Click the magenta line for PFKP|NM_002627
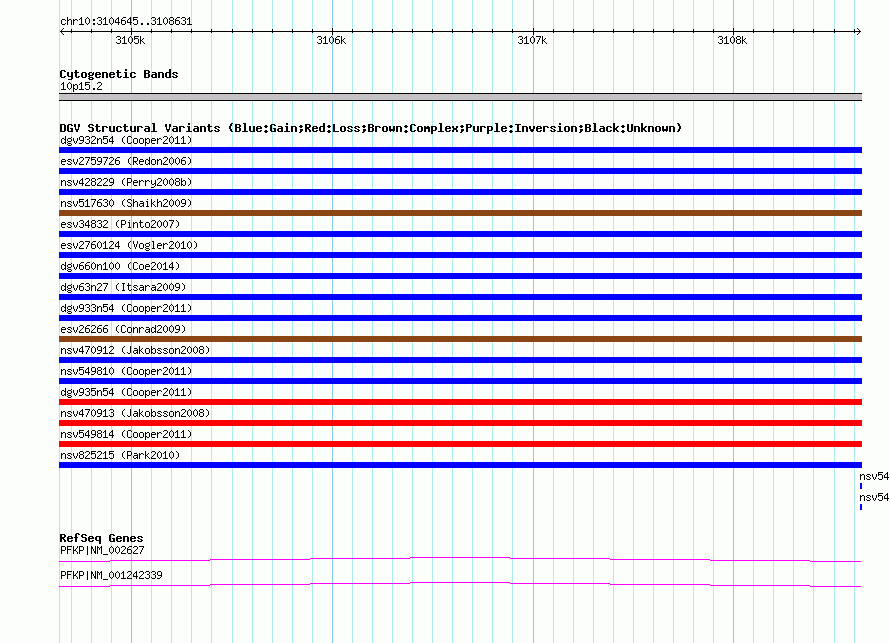890x643 pixels. (x=460, y=560)
